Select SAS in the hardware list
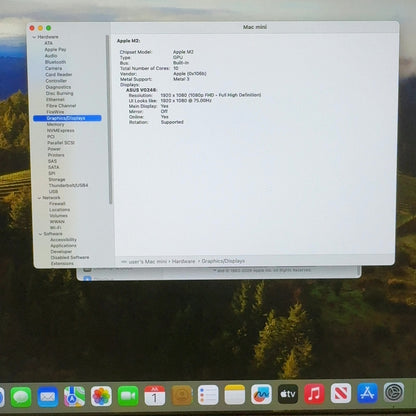 52,161
